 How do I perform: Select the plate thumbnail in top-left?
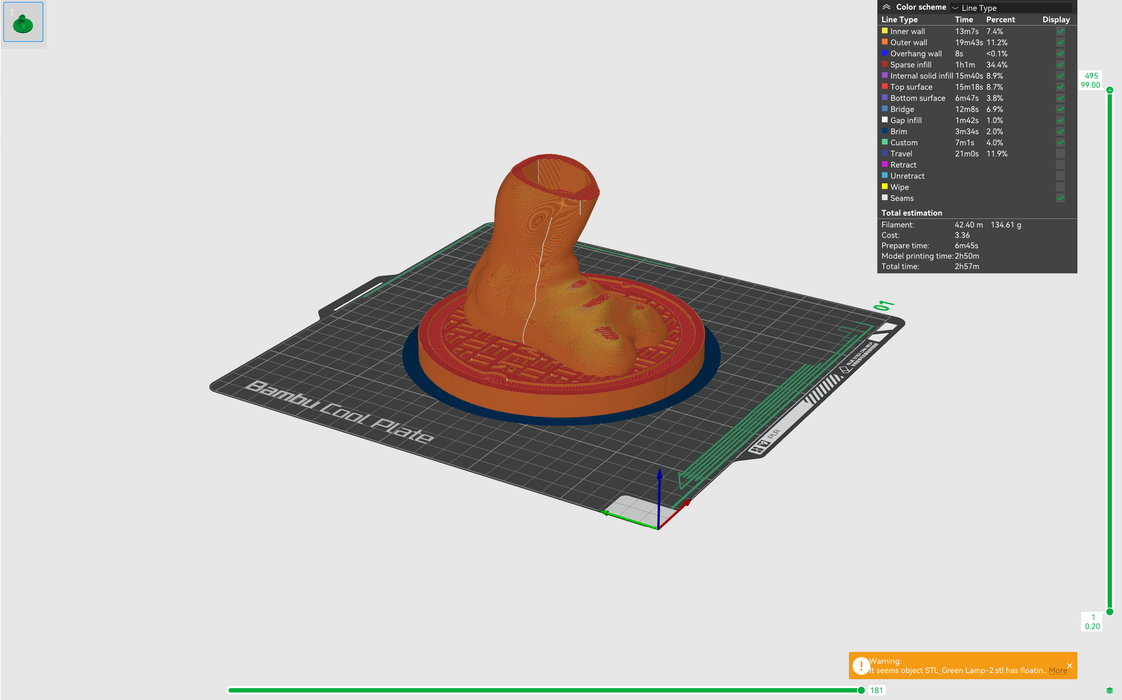(23, 22)
